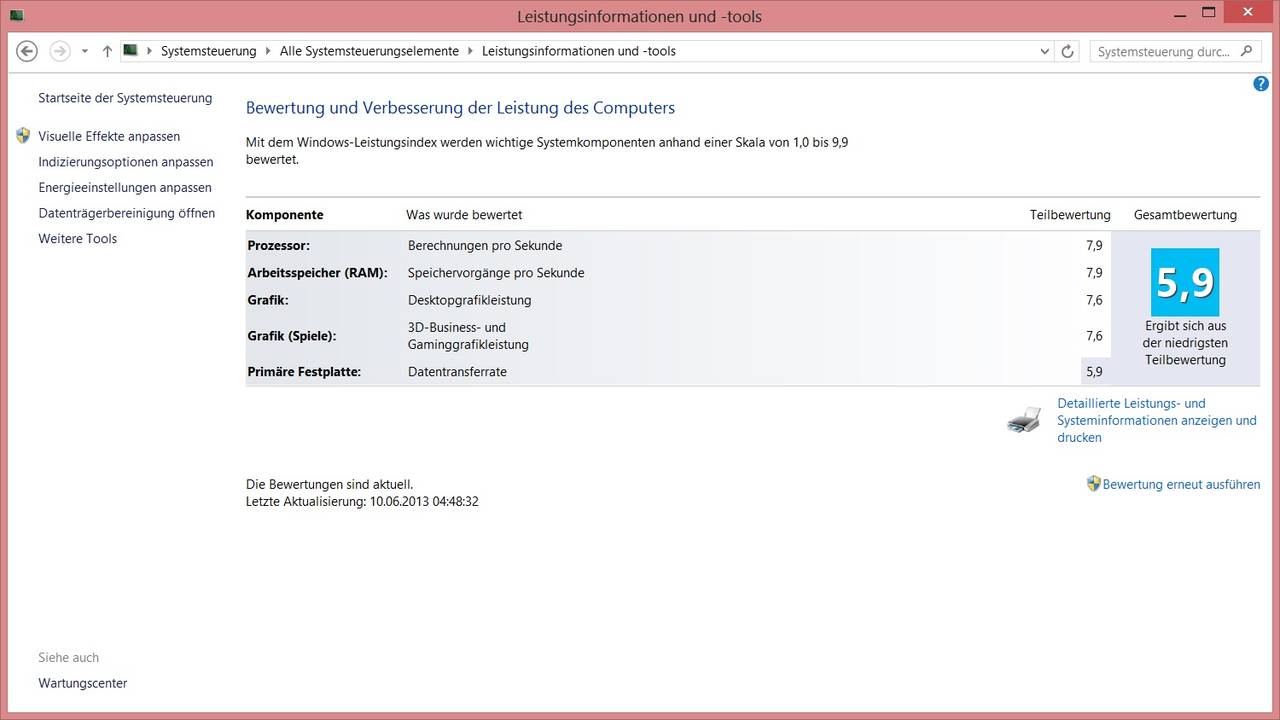Open Indizierungsoptionen anpassen
The height and width of the screenshot is (720, 1280).
tap(126, 162)
